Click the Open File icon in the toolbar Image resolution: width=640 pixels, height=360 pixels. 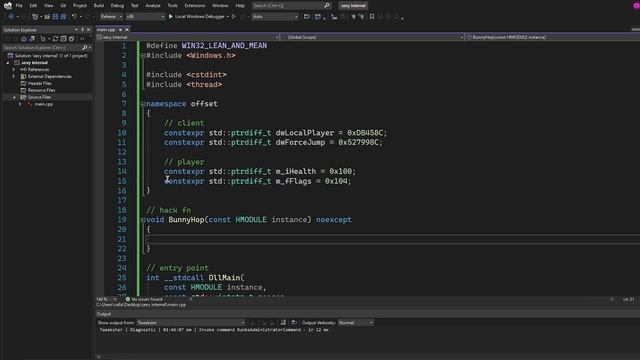(47, 17)
